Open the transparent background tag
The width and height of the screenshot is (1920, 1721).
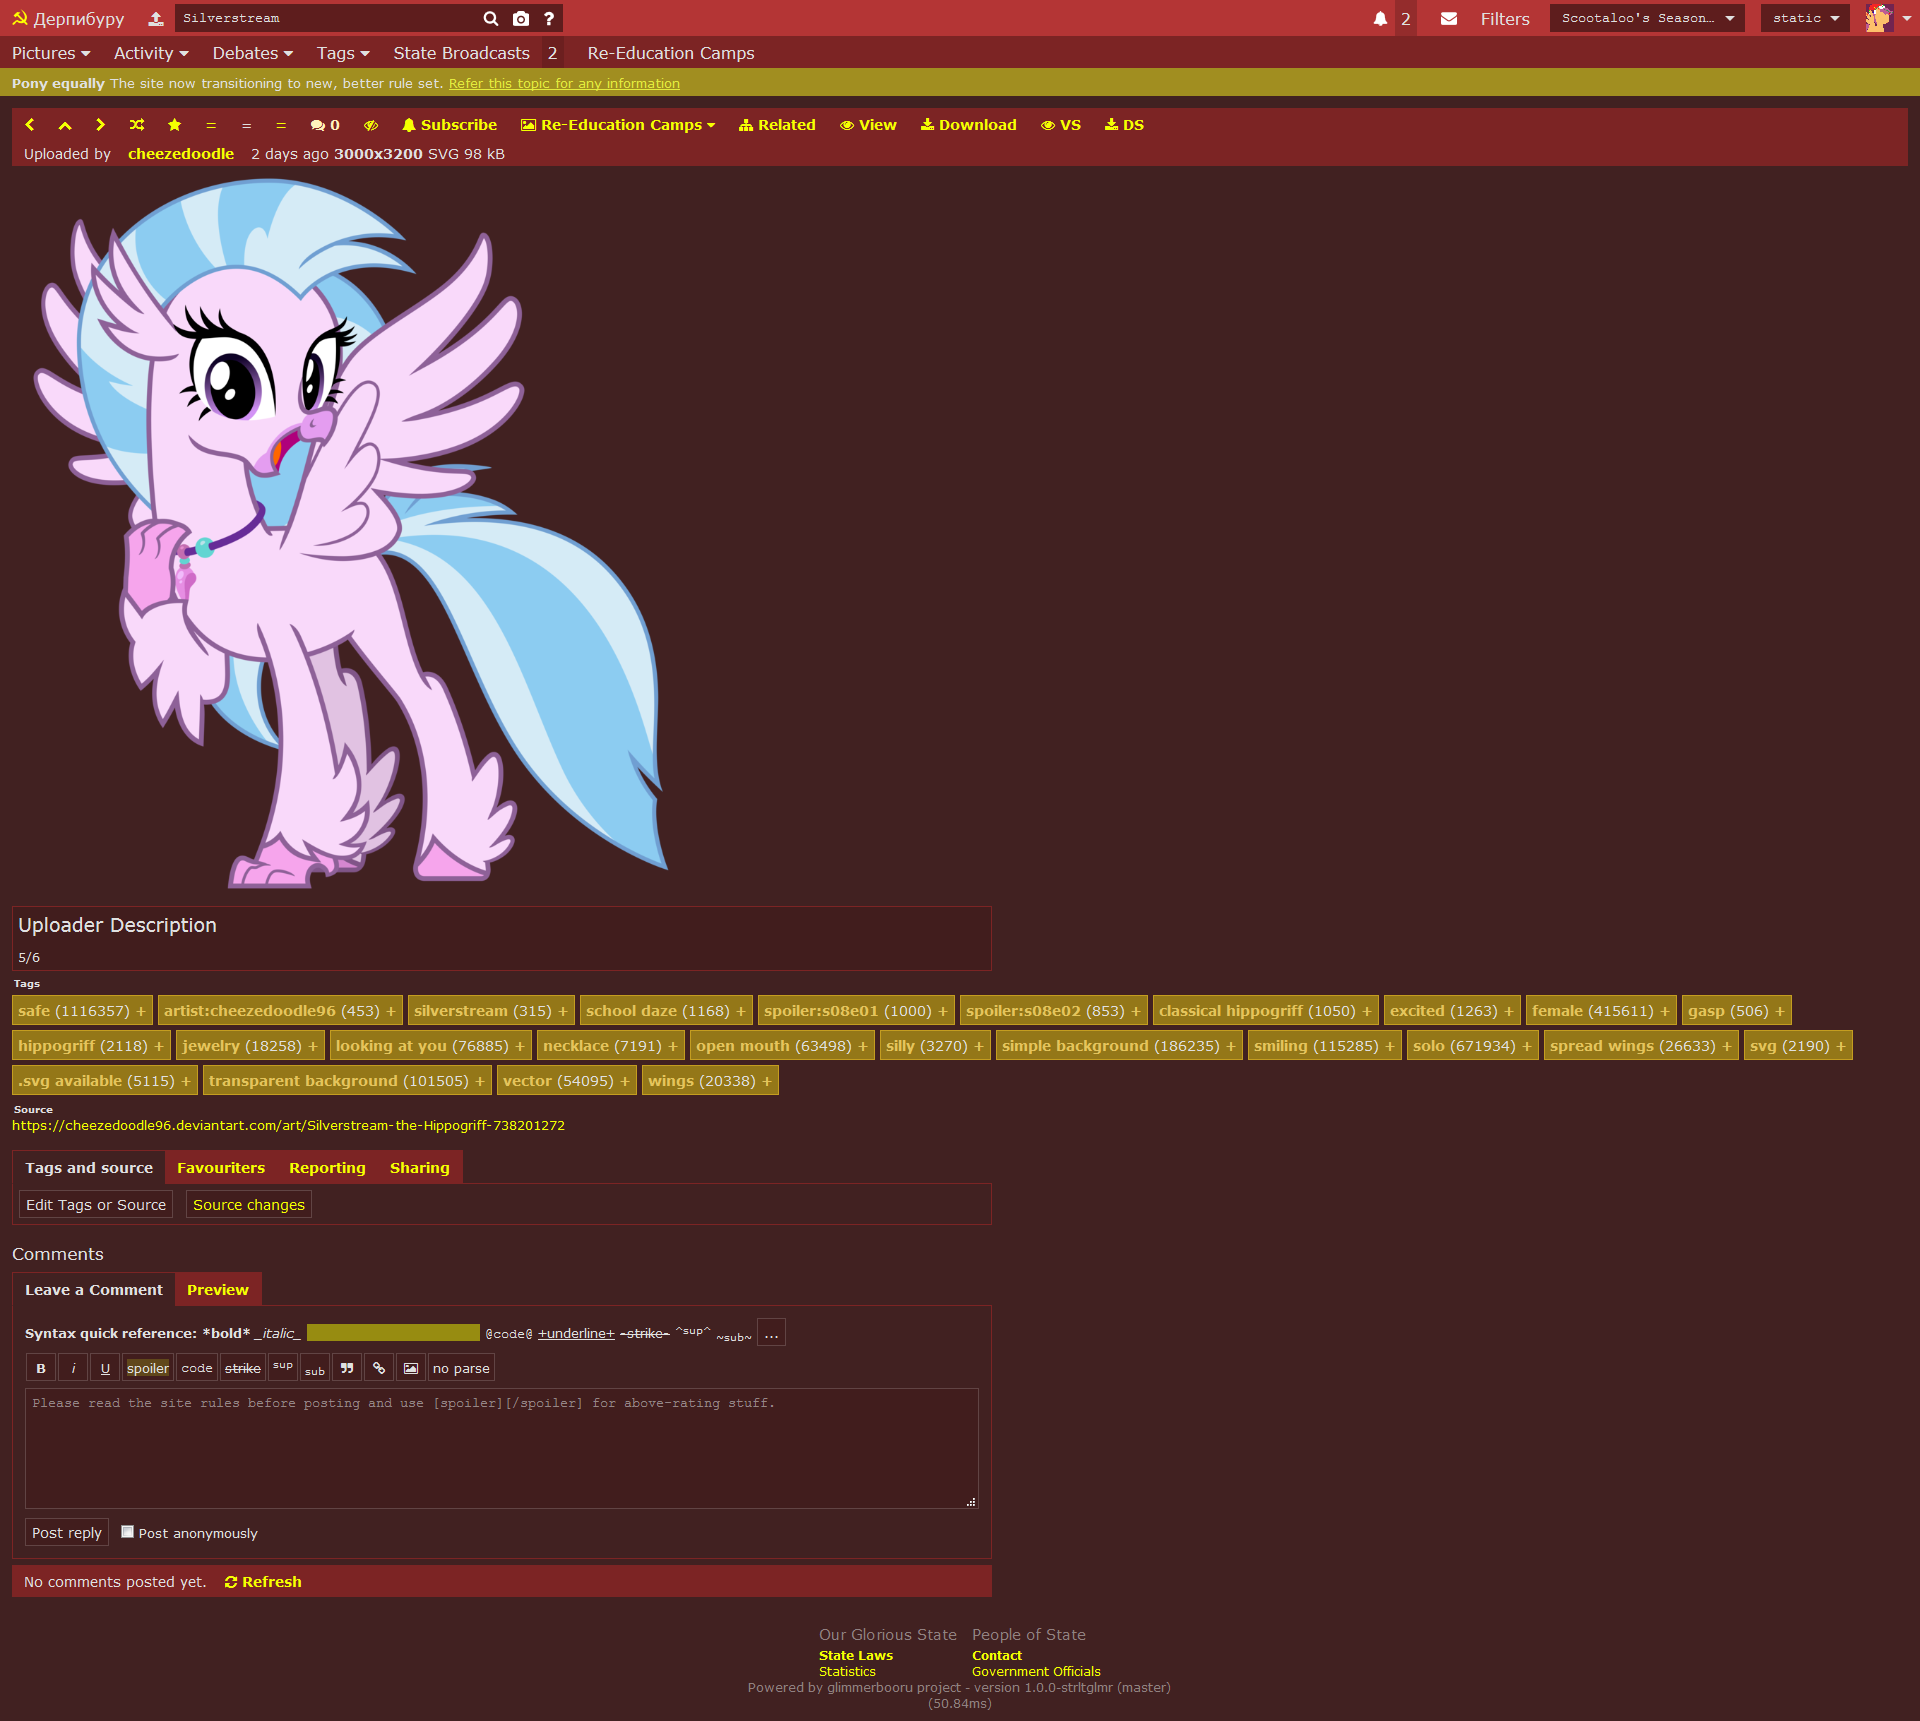(303, 1081)
